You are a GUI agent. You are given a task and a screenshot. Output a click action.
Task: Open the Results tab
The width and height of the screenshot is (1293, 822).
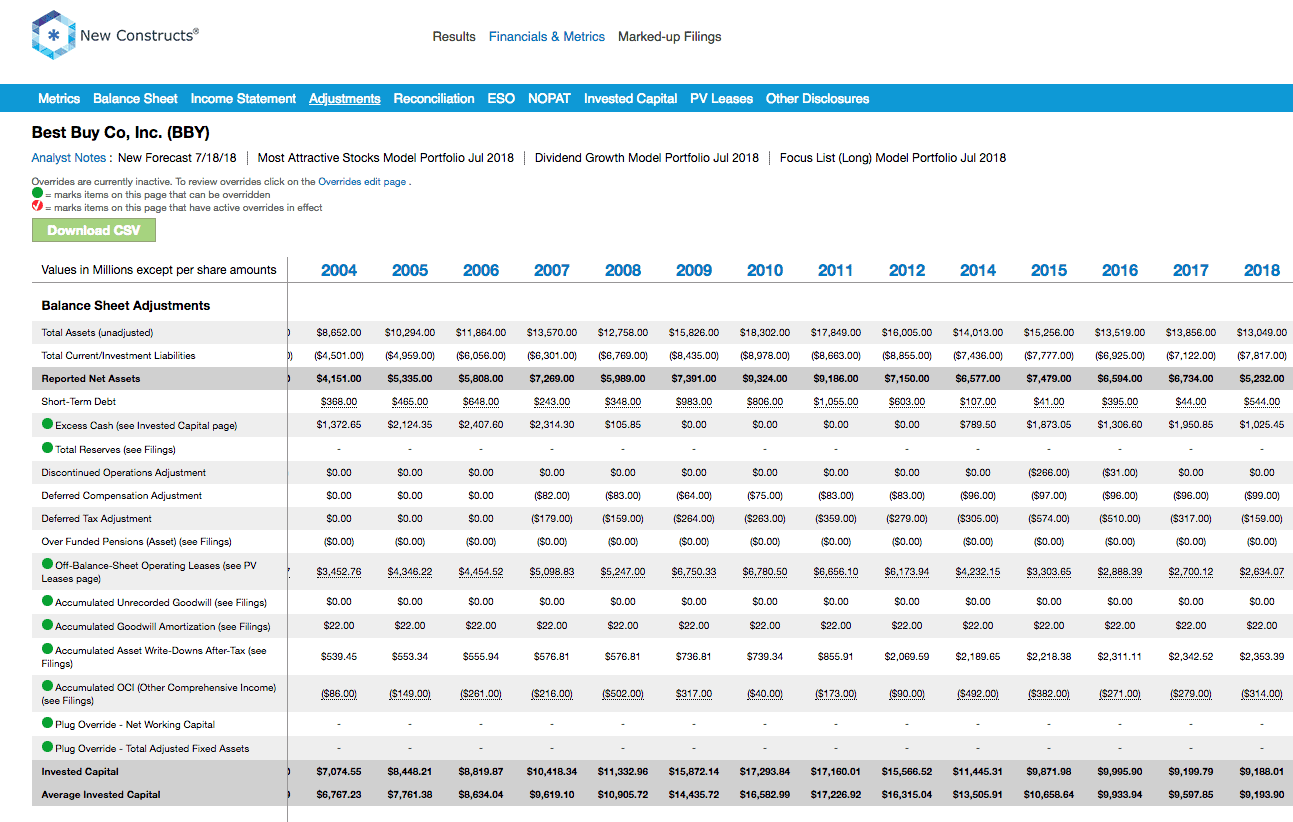(454, 36)
